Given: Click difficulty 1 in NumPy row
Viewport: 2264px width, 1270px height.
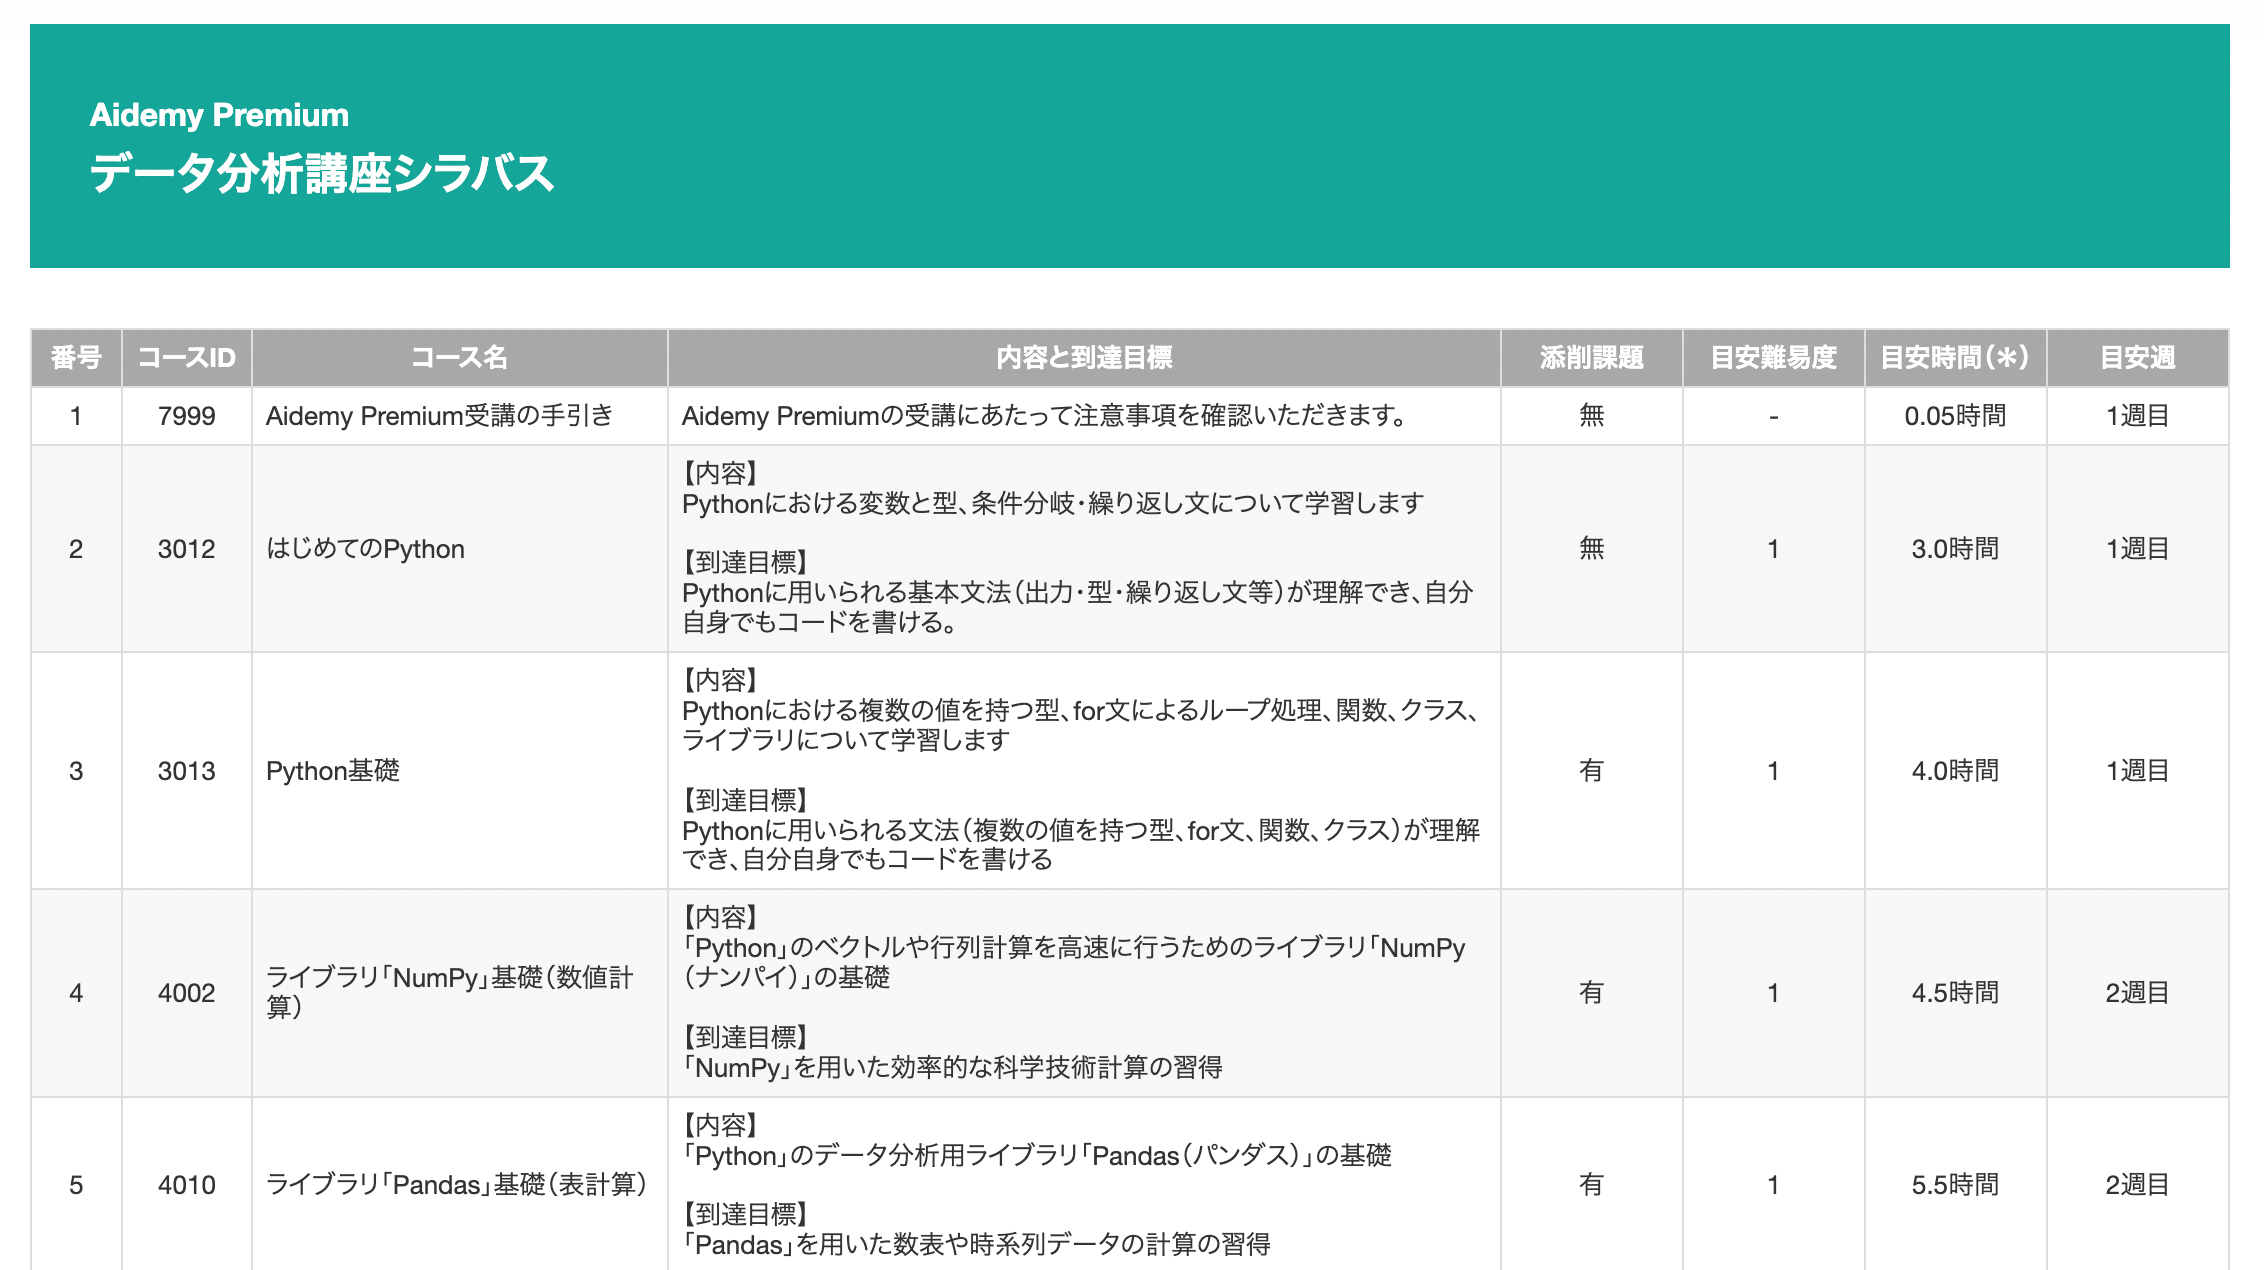Looking at the screenshot, I should click(1773, 993).
